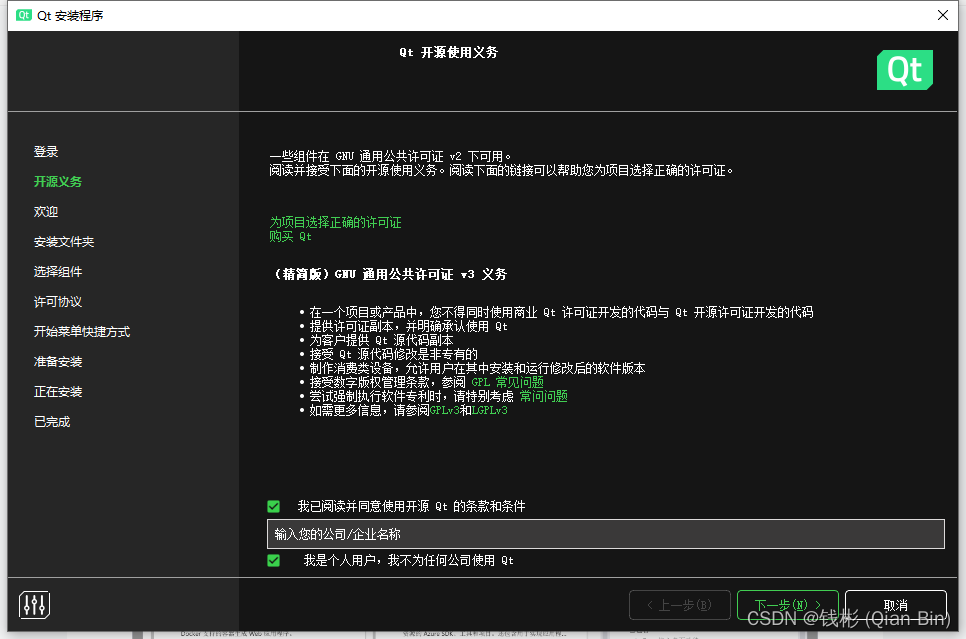Open the GPLv3 link
This screenshot has height=639, width=966.
point(445,410)
